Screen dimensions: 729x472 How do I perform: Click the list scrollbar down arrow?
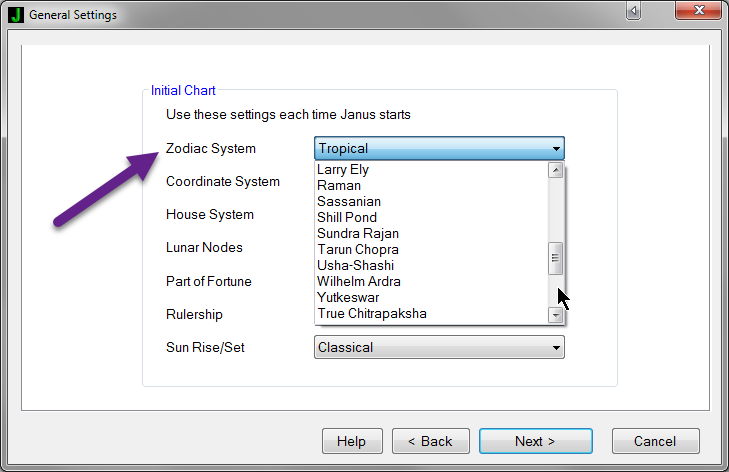tap(556, 315)
